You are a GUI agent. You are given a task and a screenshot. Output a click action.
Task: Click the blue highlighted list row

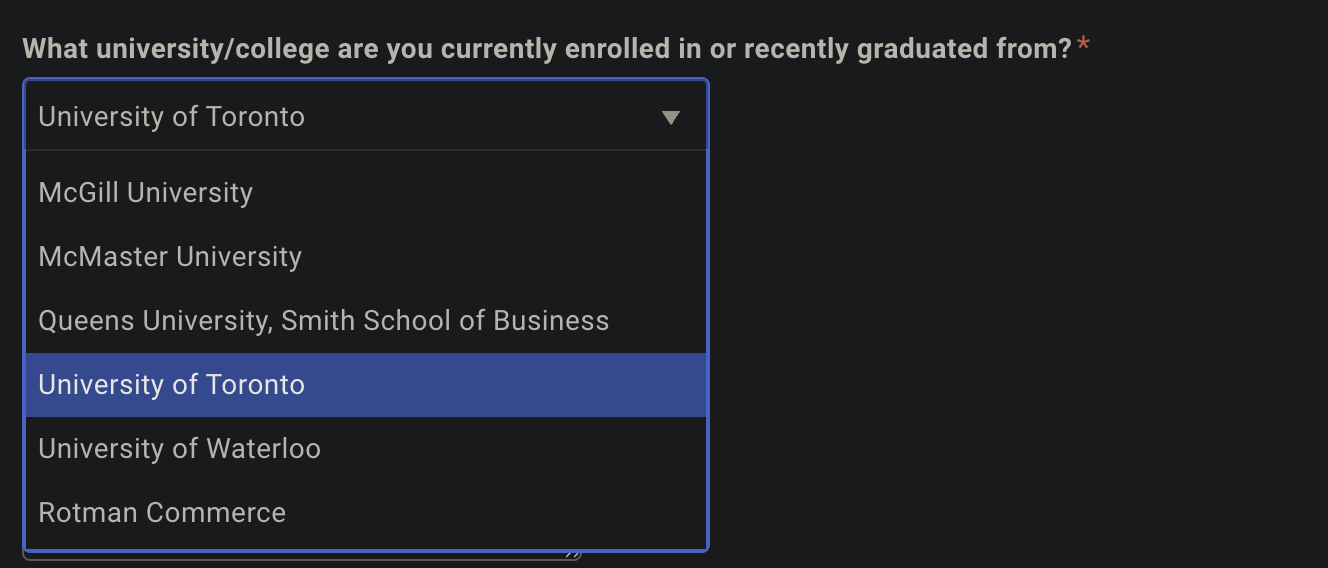[x=366, y=384]
